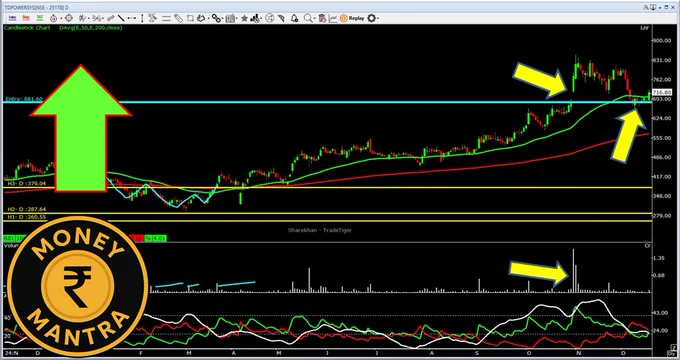Click the 'DAvg(E,50,E,200,close)' indicator label
This screenshot has height=360, width=680.
tap(91, 28)
